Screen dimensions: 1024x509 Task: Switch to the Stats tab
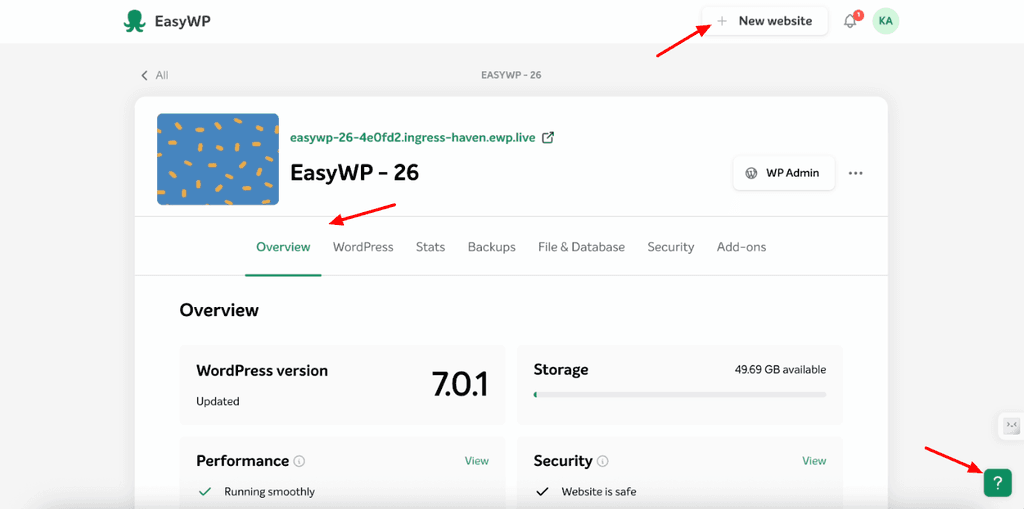[430, 247]
